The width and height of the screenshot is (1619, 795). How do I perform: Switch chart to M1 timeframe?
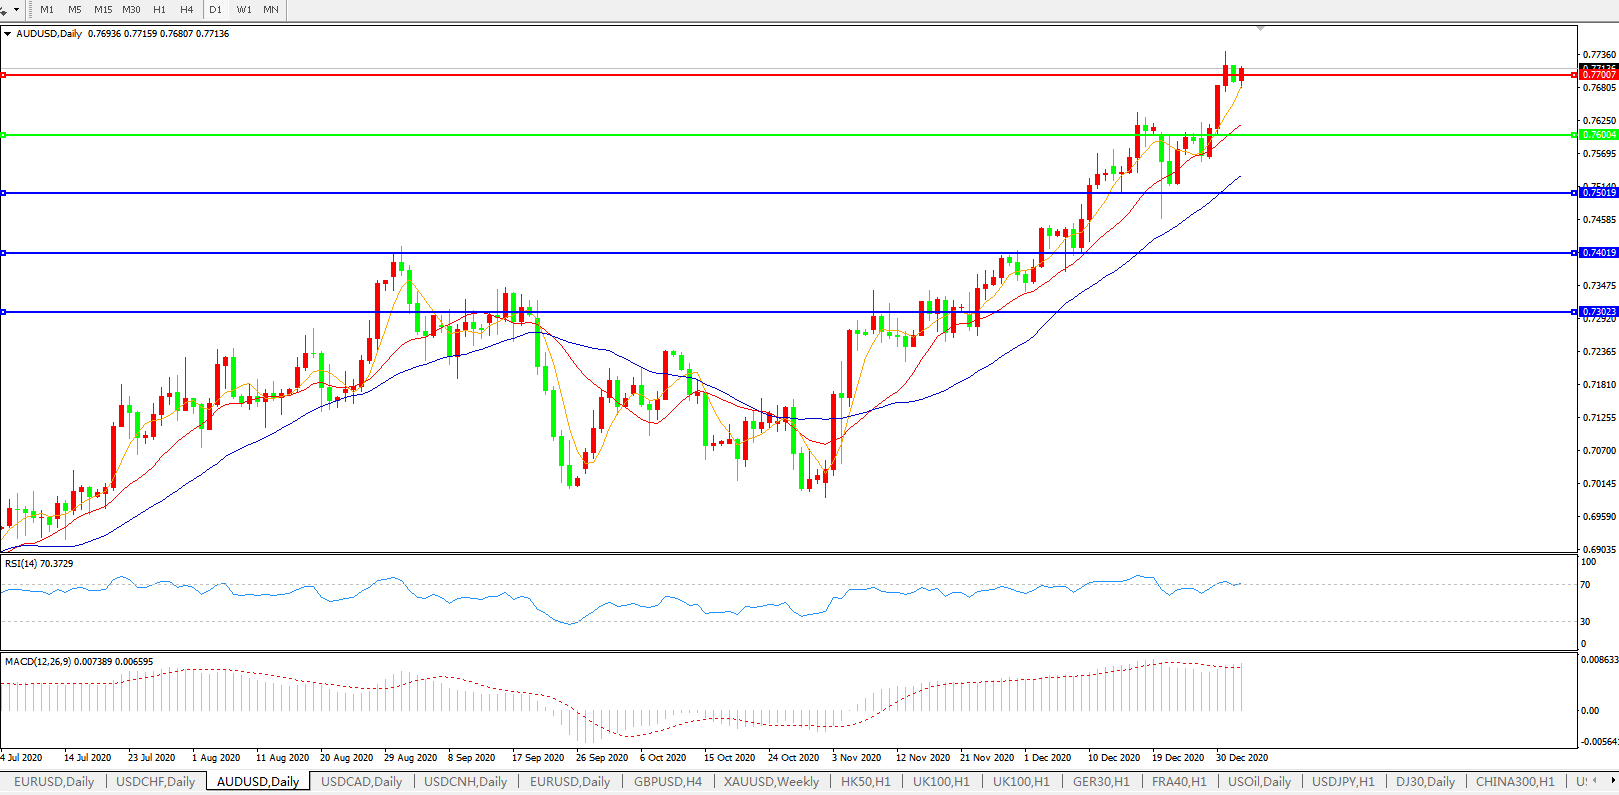(x=47, y=9)
